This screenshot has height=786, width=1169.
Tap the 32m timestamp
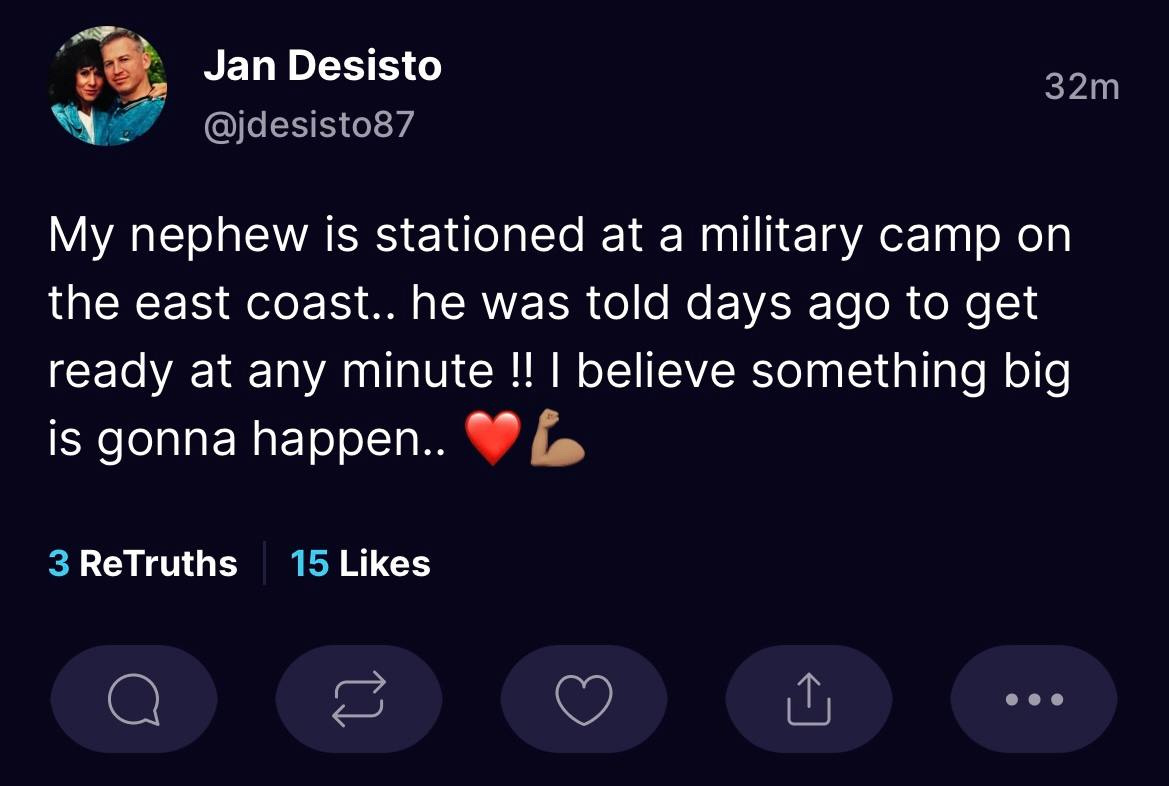coord(1082,87)
